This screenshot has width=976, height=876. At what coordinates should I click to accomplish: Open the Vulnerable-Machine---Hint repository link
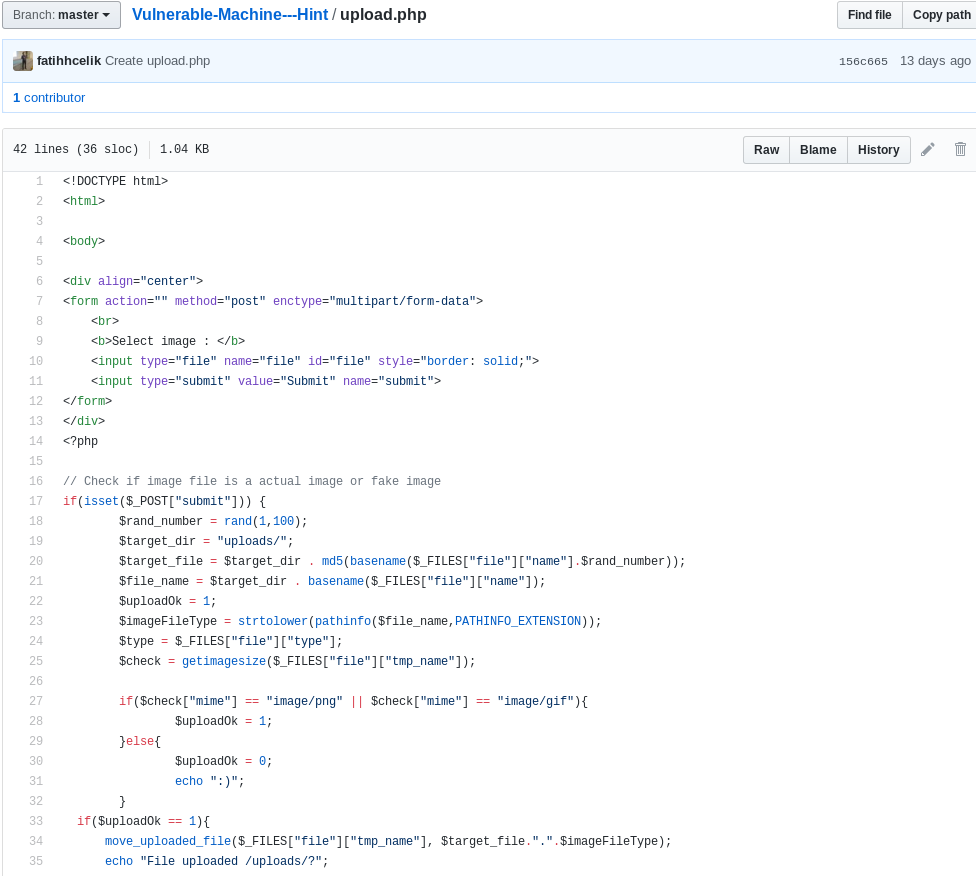(230, 14)
